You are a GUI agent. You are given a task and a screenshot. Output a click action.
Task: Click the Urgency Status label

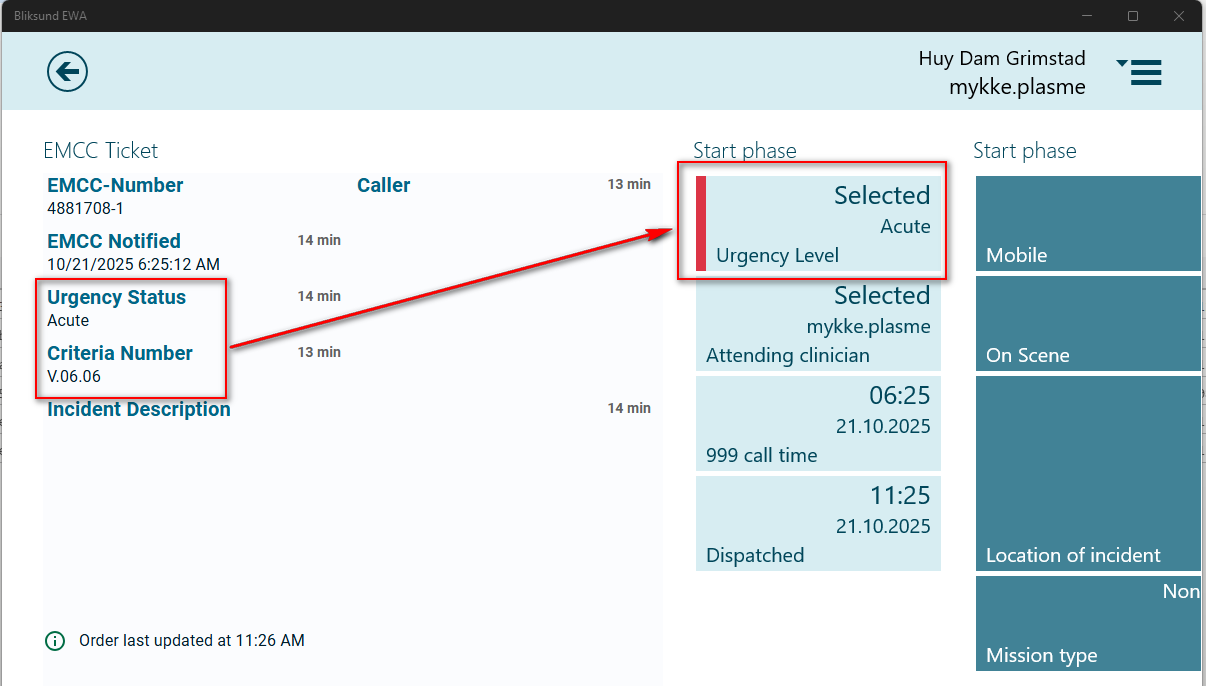[116, 298]
